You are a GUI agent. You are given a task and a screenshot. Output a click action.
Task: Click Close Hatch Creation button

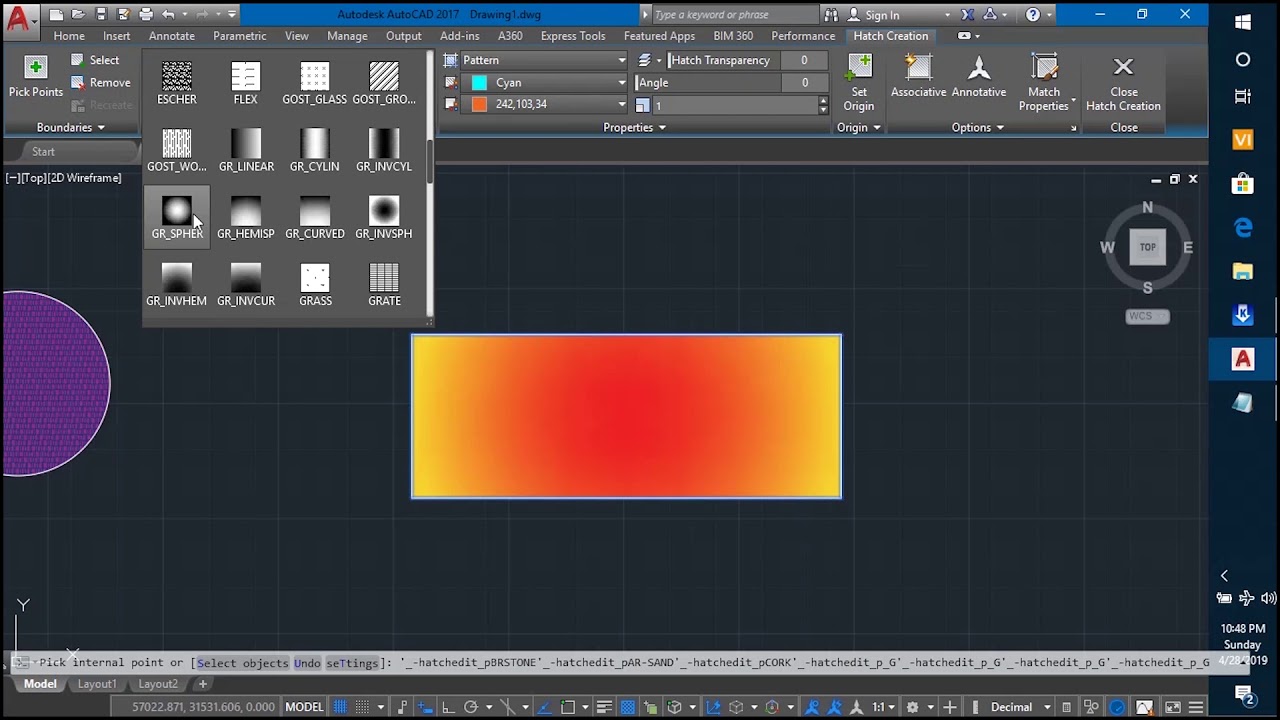coord(1123,83)
